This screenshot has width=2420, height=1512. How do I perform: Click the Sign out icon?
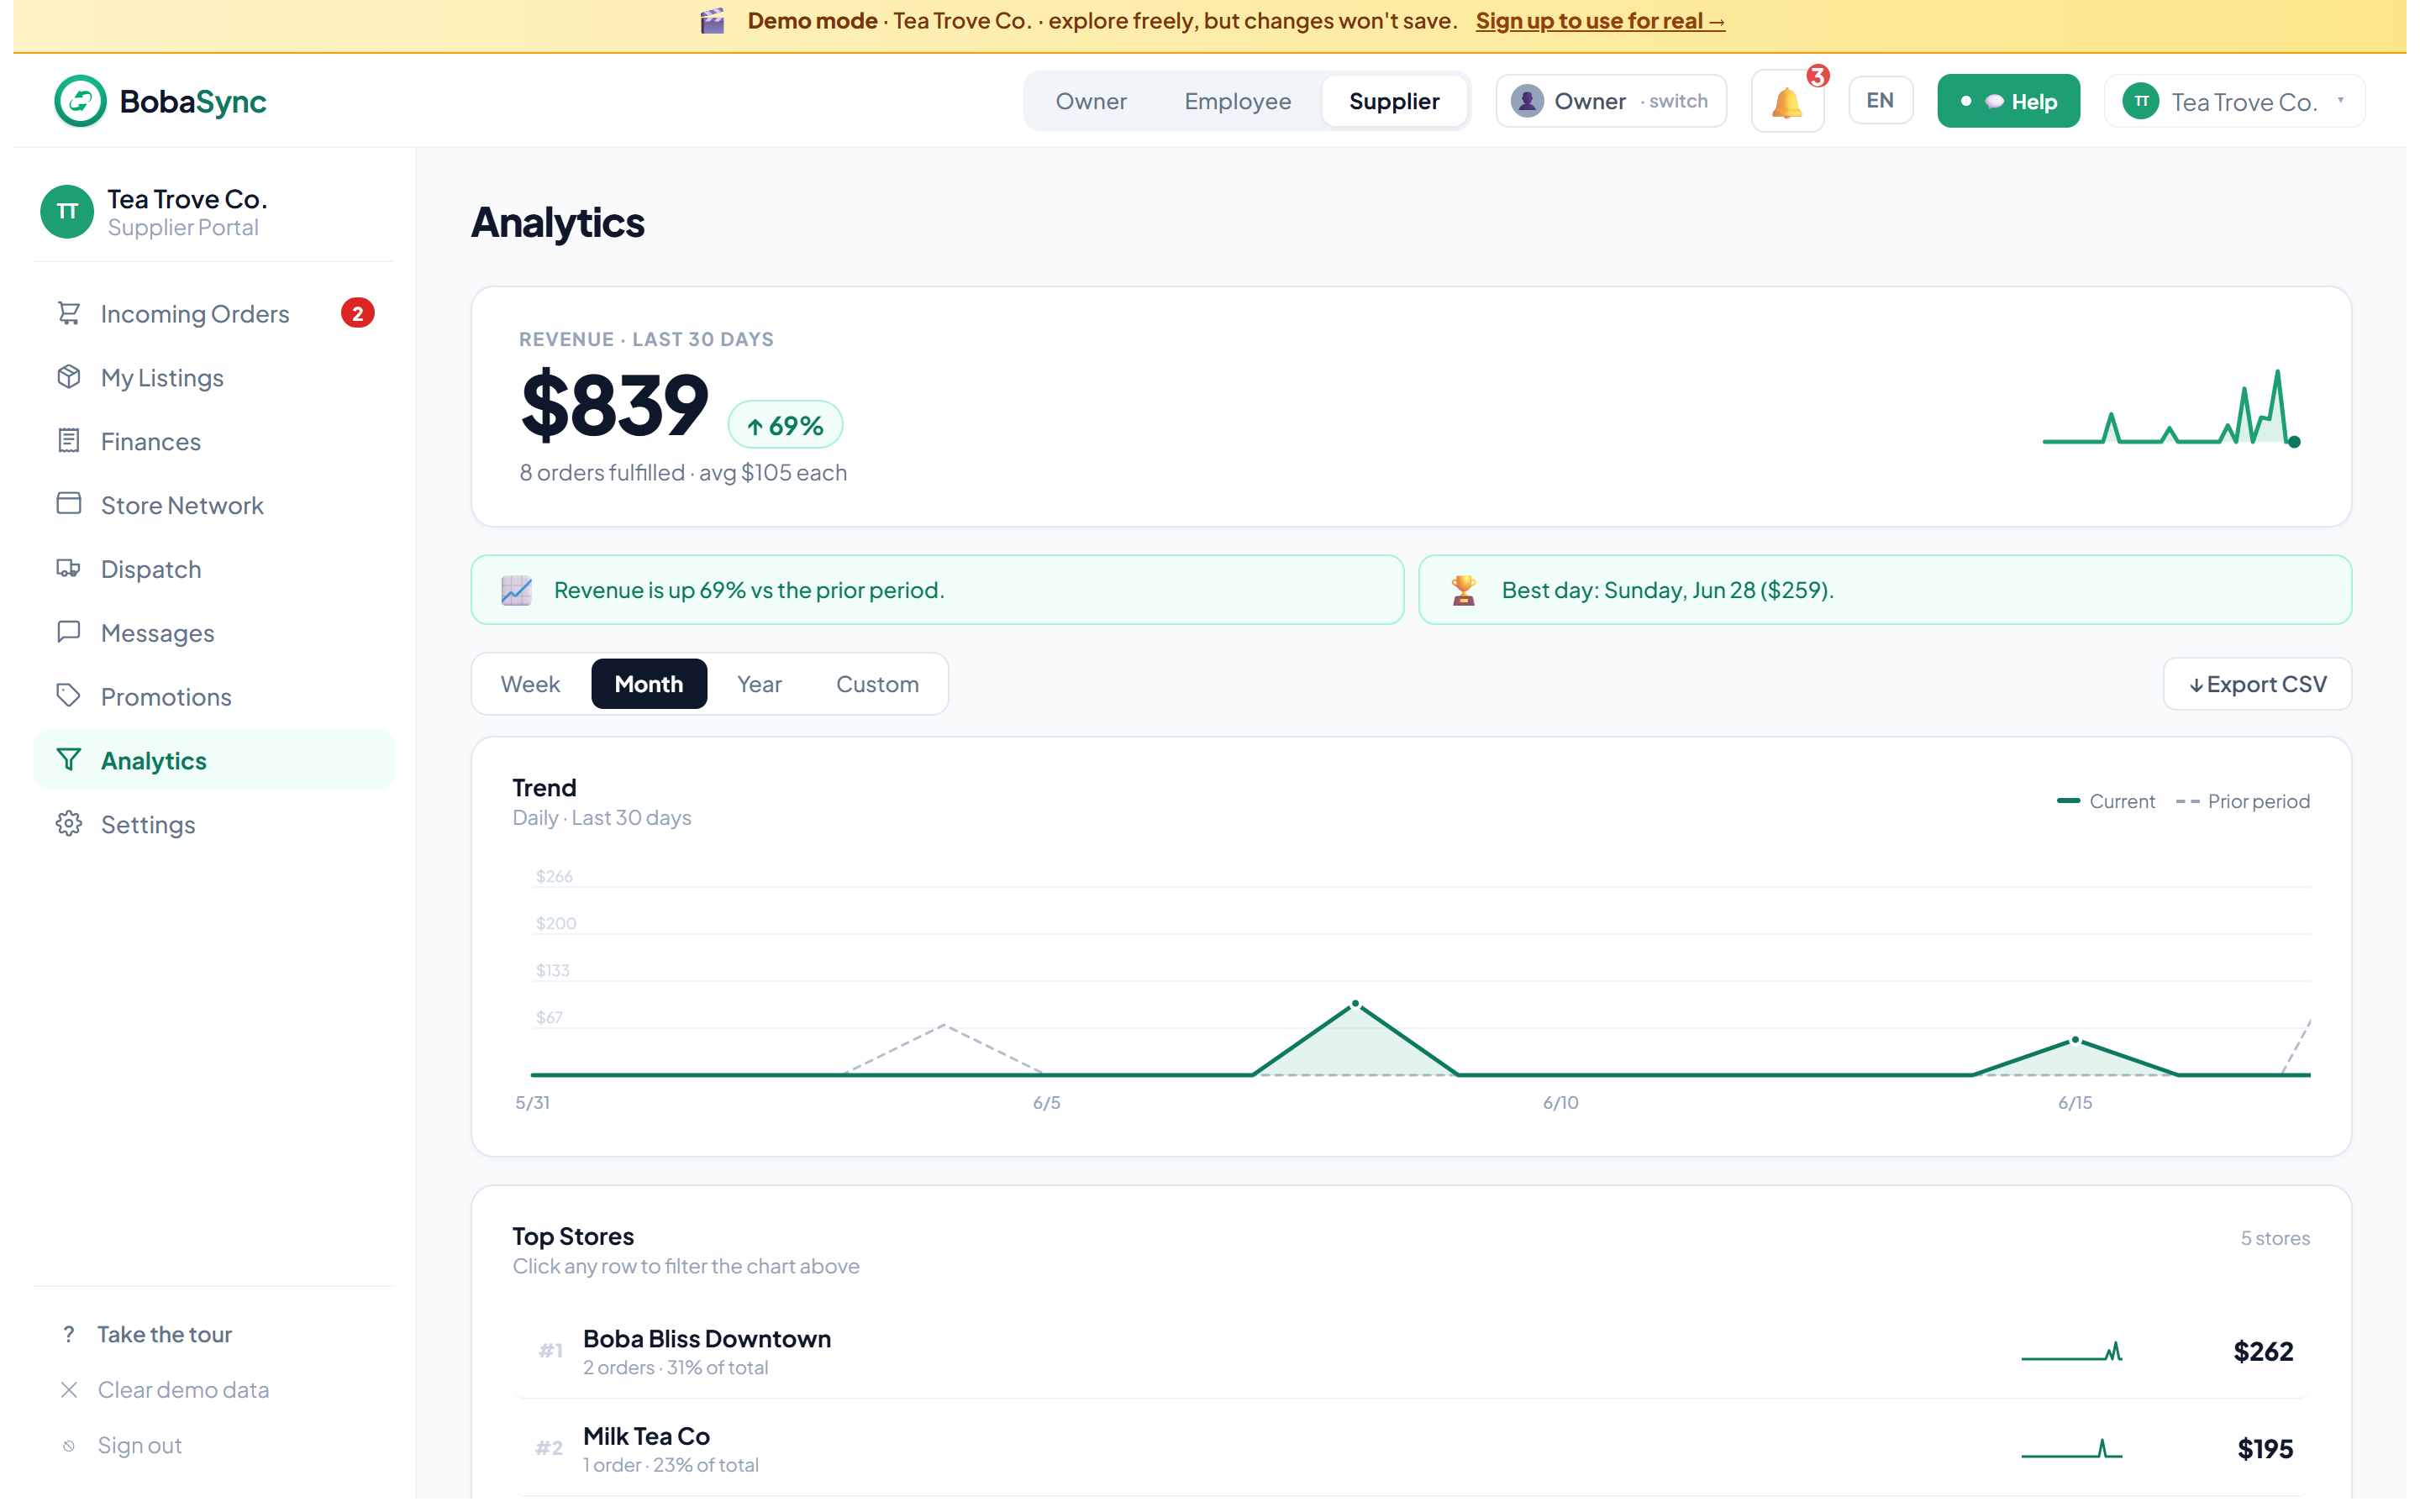[69, 1446]
